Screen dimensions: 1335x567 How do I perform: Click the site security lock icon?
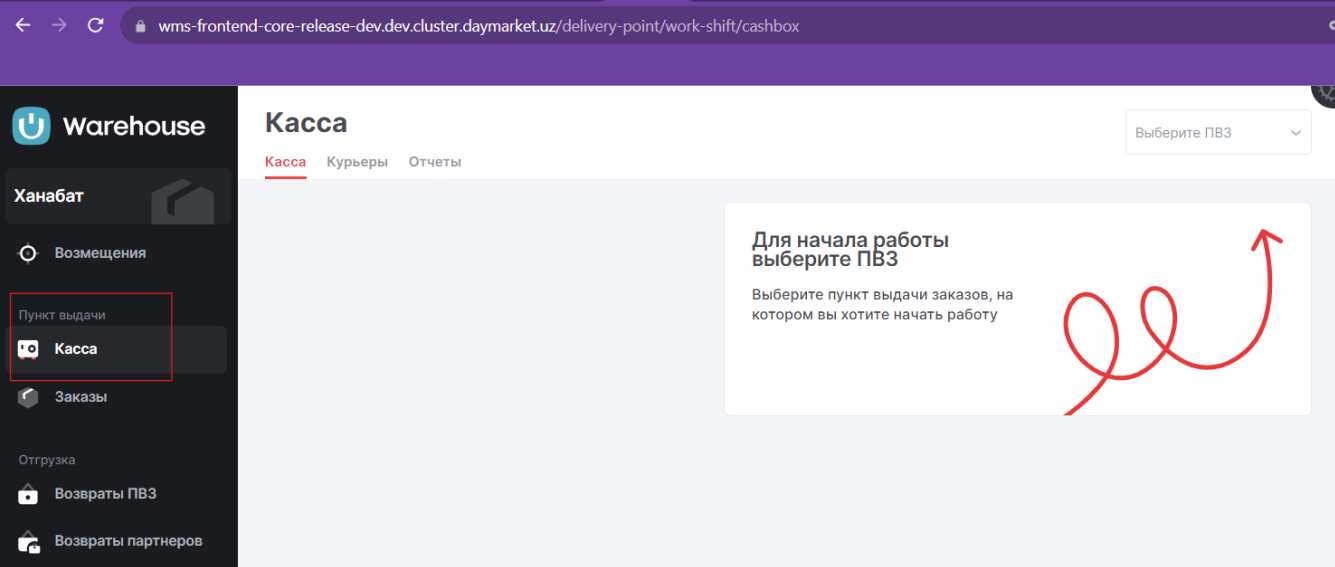click(140, 27)
